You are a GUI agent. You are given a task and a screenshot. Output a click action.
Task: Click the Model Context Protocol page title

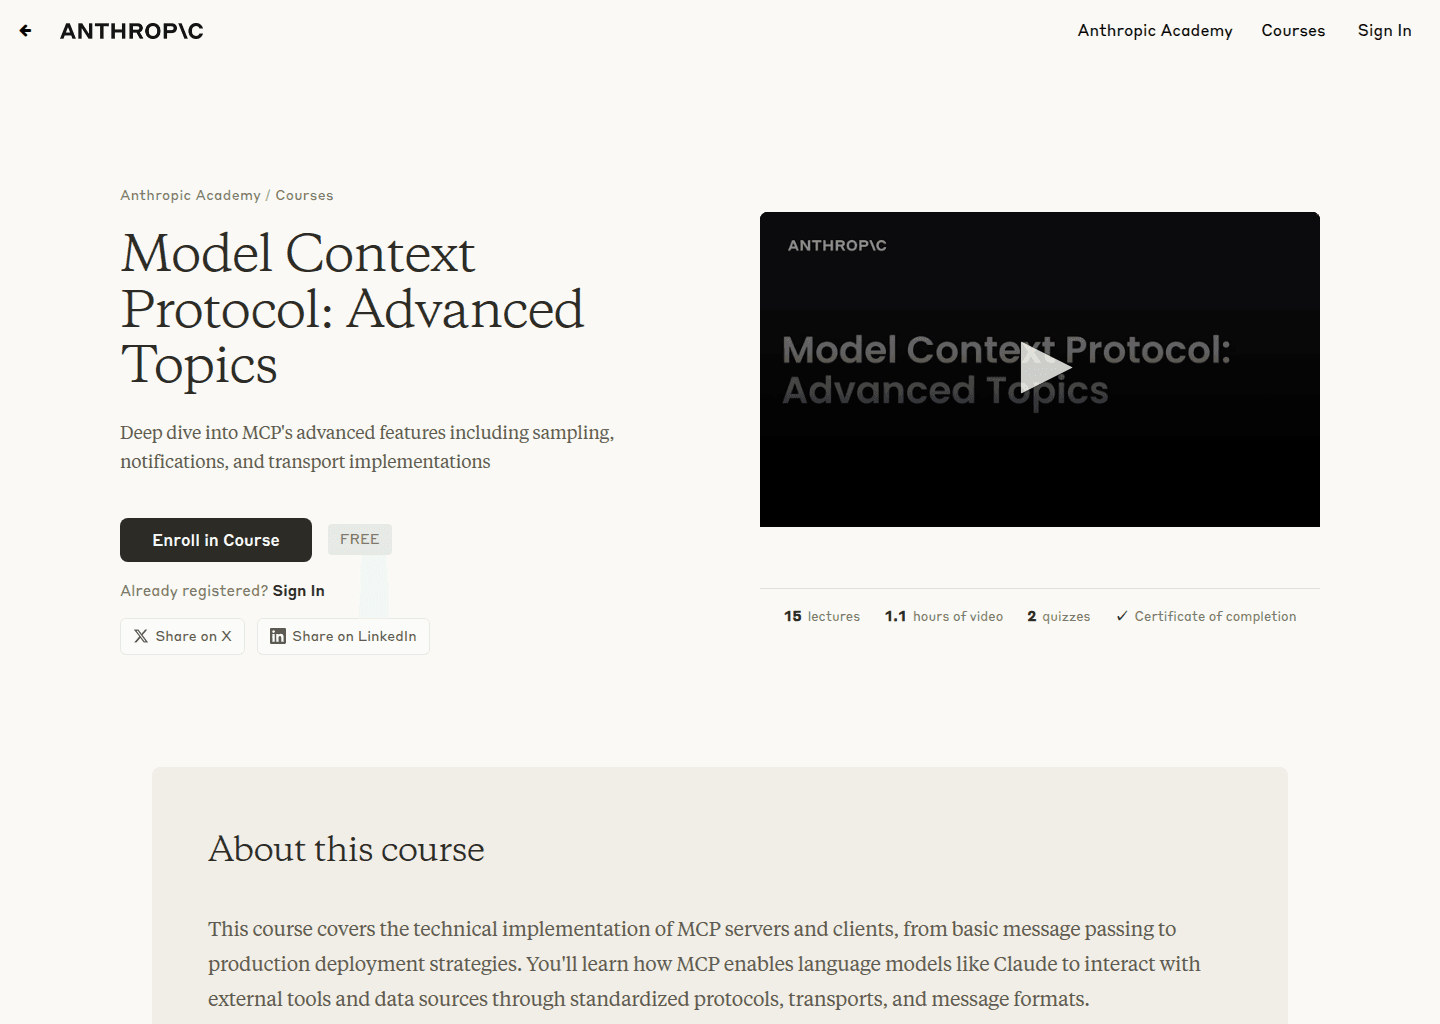352,309
